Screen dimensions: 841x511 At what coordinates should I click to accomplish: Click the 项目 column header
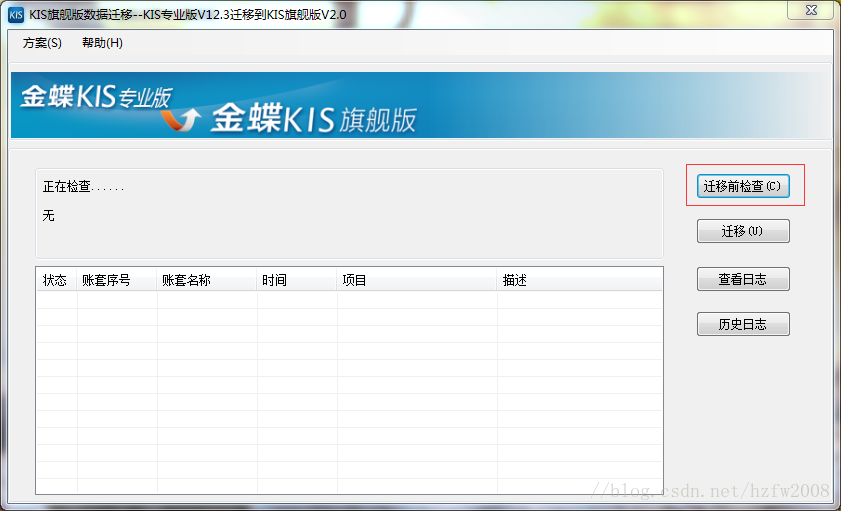[x=417, y=280]
